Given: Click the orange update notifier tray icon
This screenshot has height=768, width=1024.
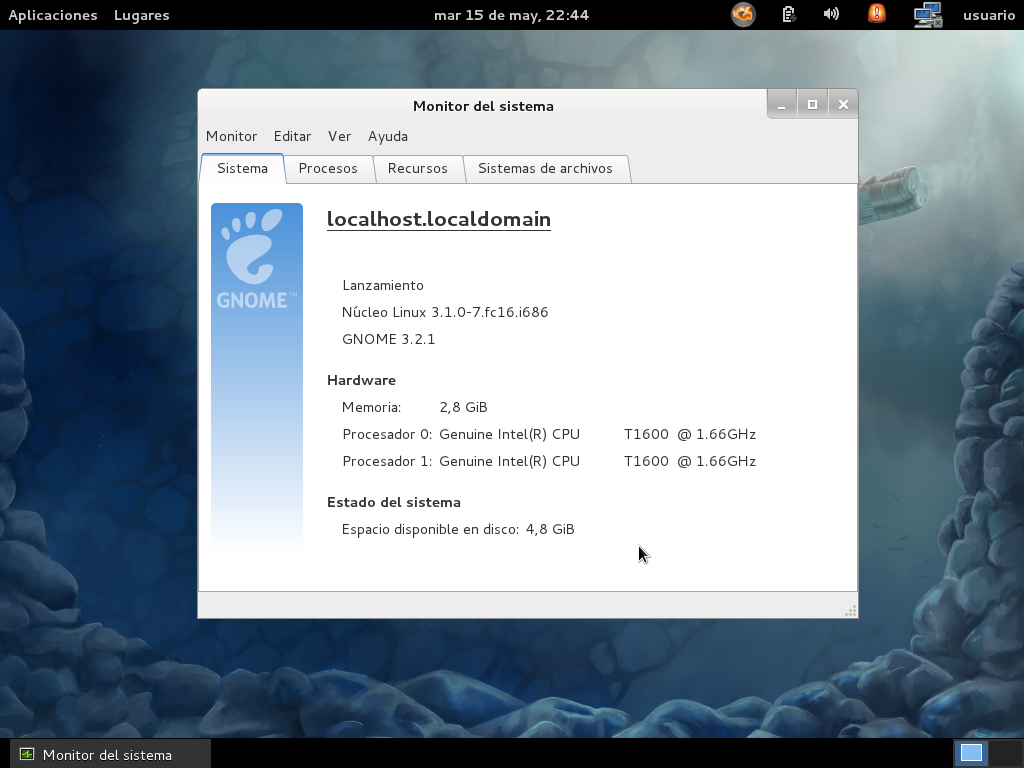Looking at the screenshot, I should coord(743,14).
